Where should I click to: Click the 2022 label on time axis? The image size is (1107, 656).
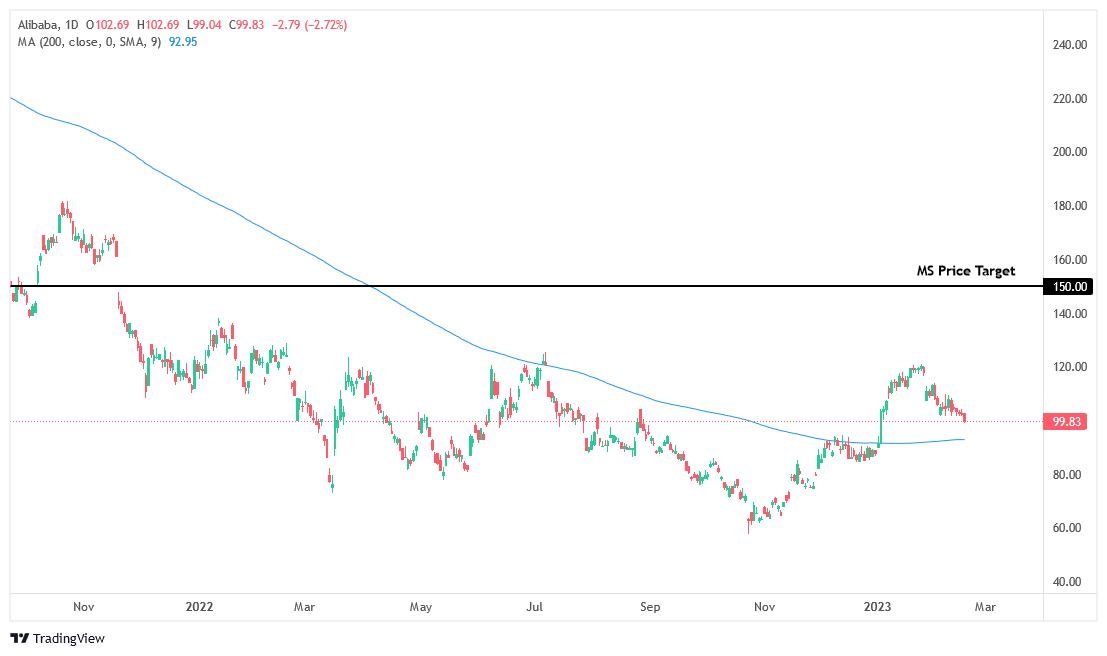199,607
